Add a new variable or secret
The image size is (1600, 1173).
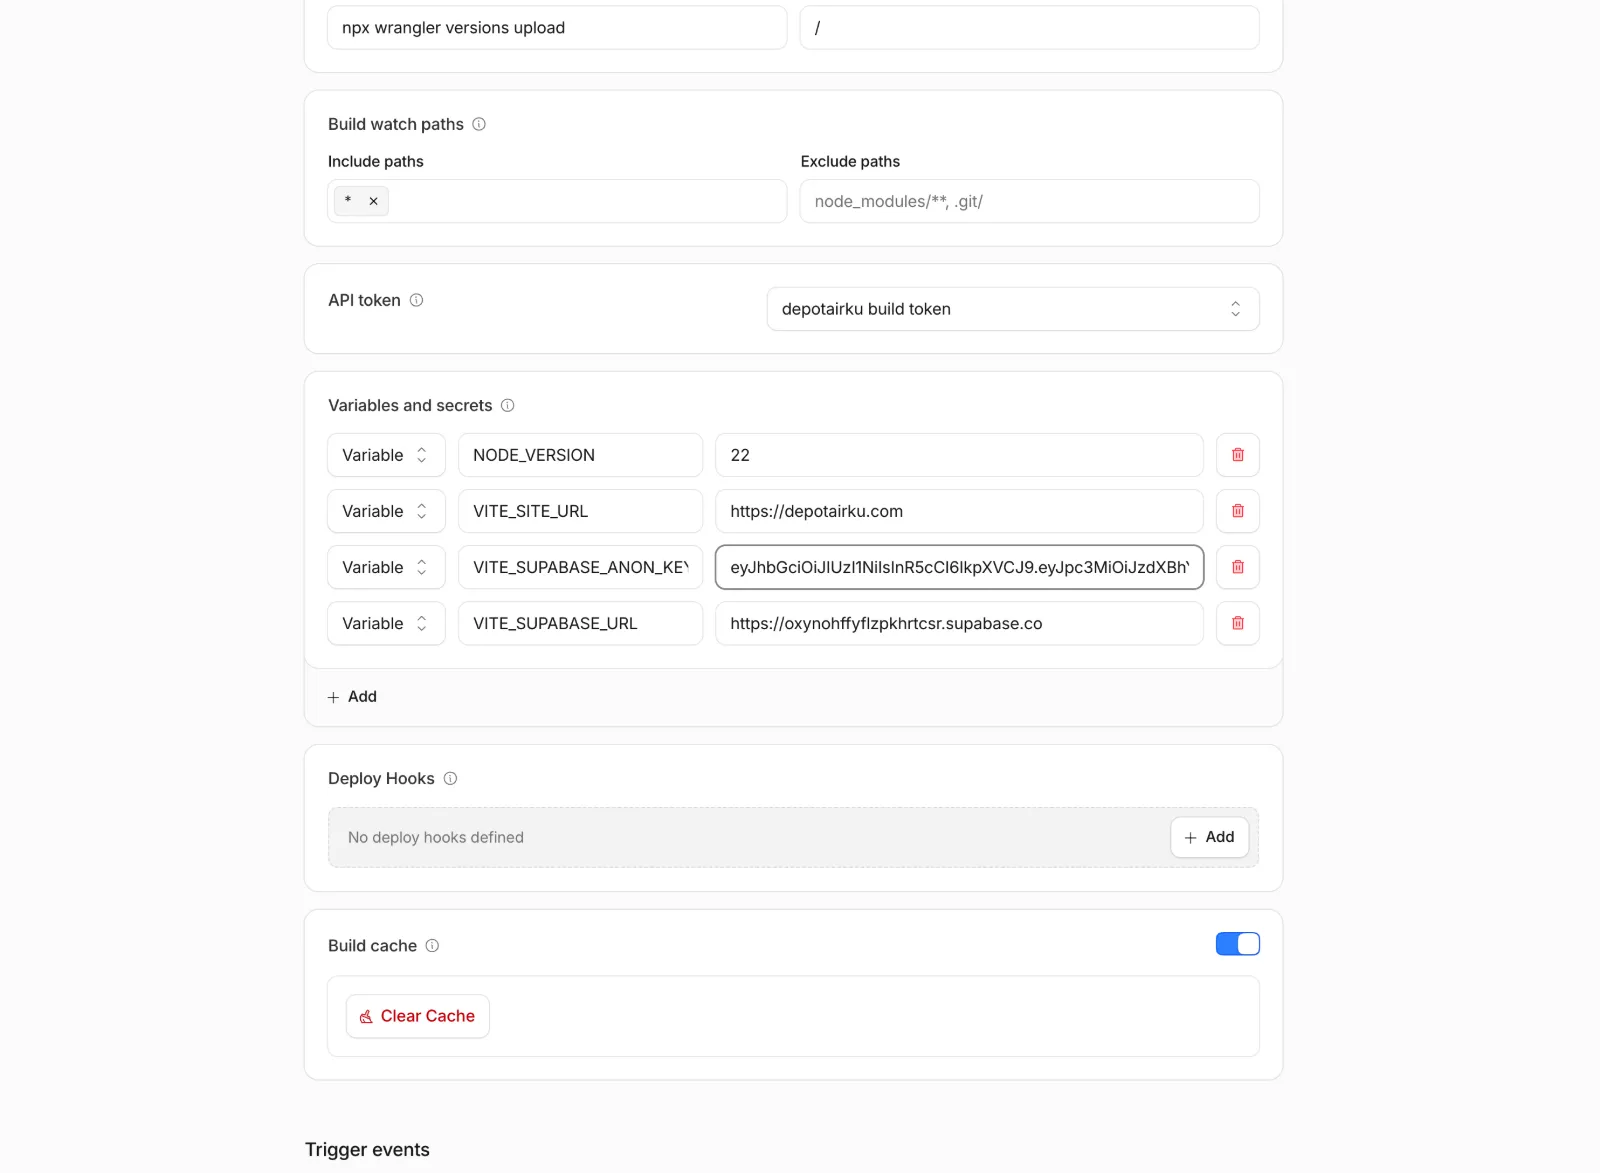[x=352, y=697]
